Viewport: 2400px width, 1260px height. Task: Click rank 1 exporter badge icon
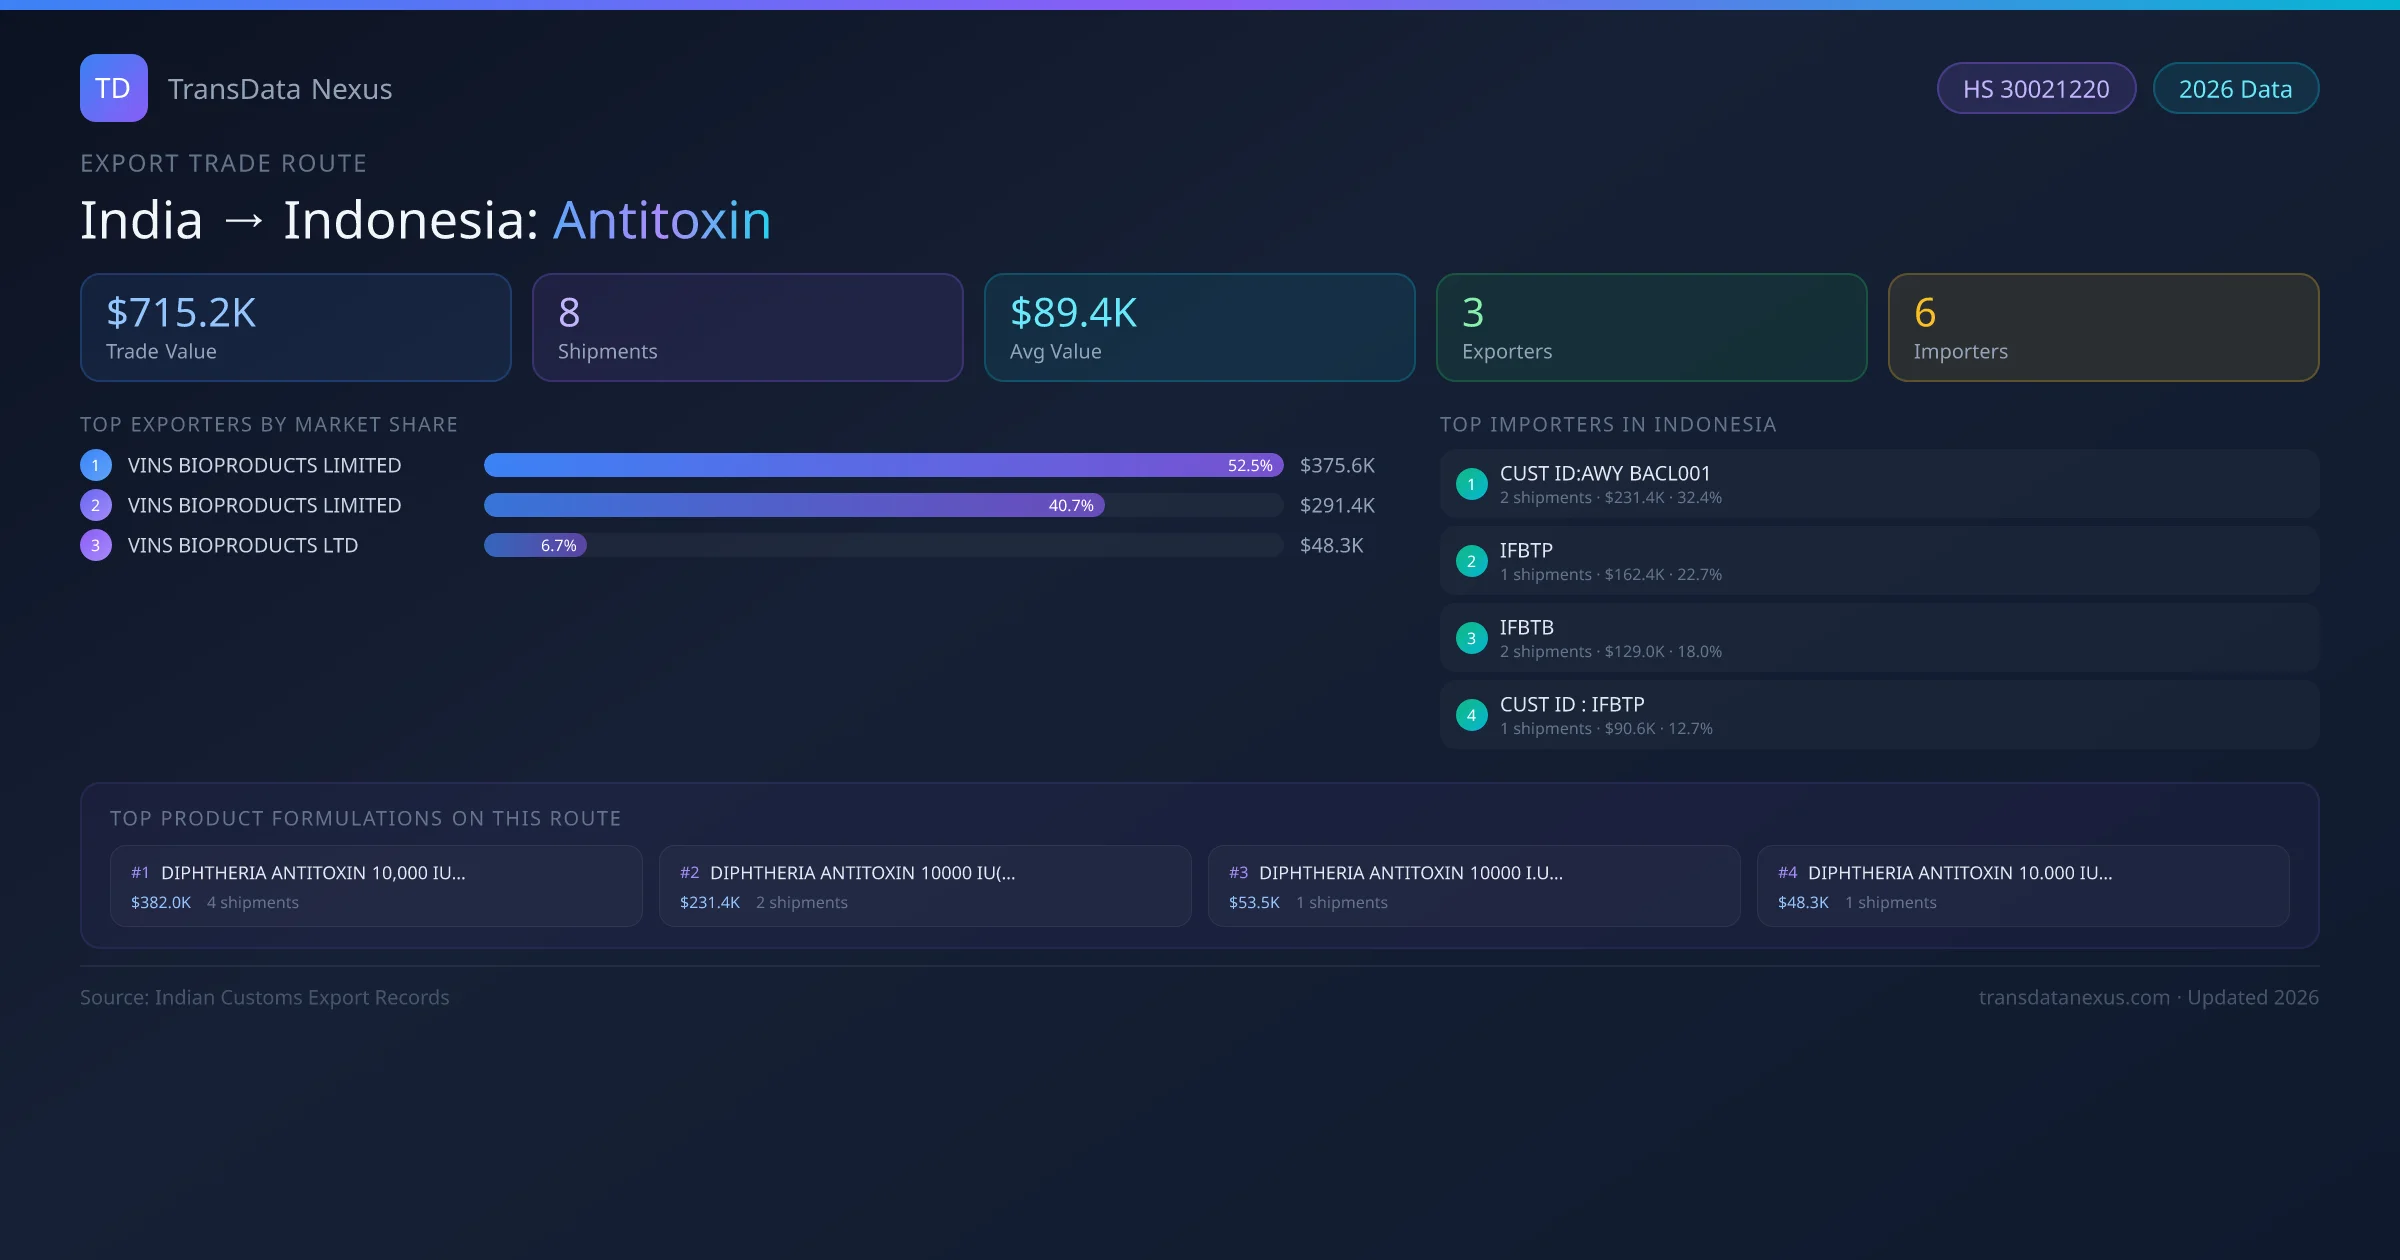pos(96,465)
